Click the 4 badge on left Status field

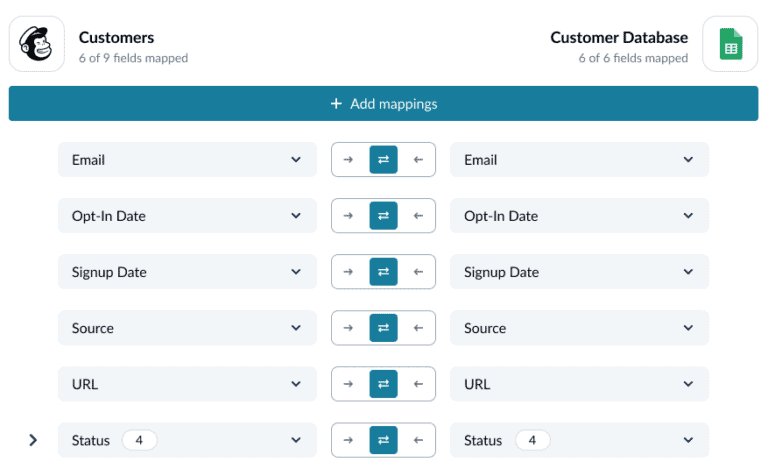tap(139, 440)
